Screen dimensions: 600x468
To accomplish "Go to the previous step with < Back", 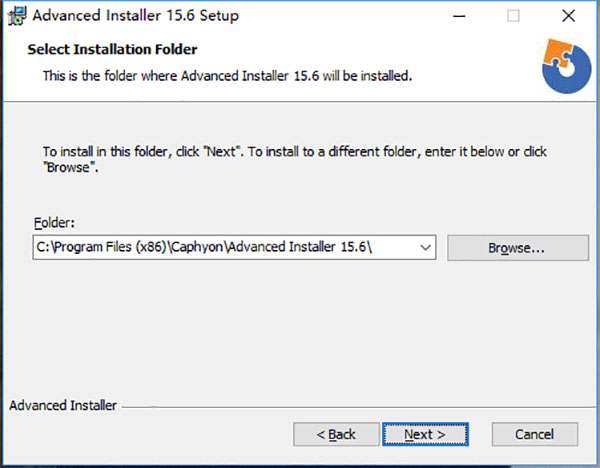I will click(x=336, y=434).
